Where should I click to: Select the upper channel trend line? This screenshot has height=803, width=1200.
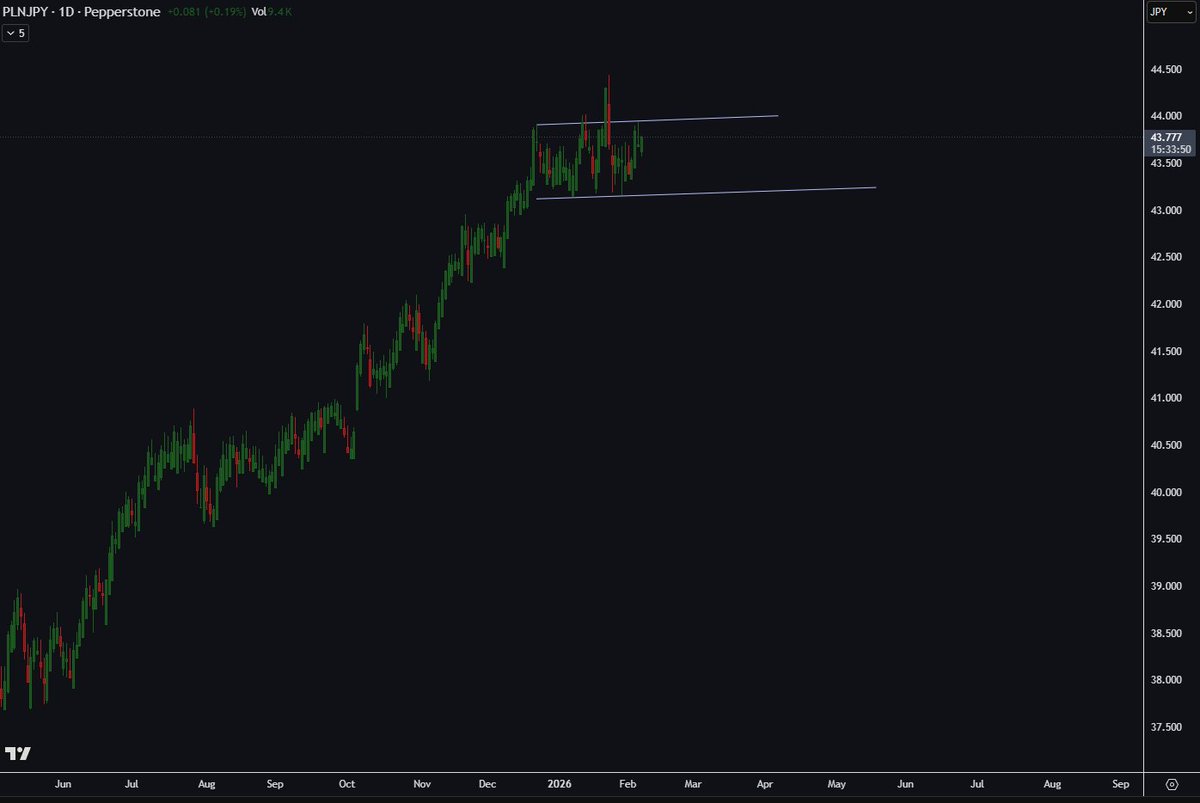tap(657, 120)
